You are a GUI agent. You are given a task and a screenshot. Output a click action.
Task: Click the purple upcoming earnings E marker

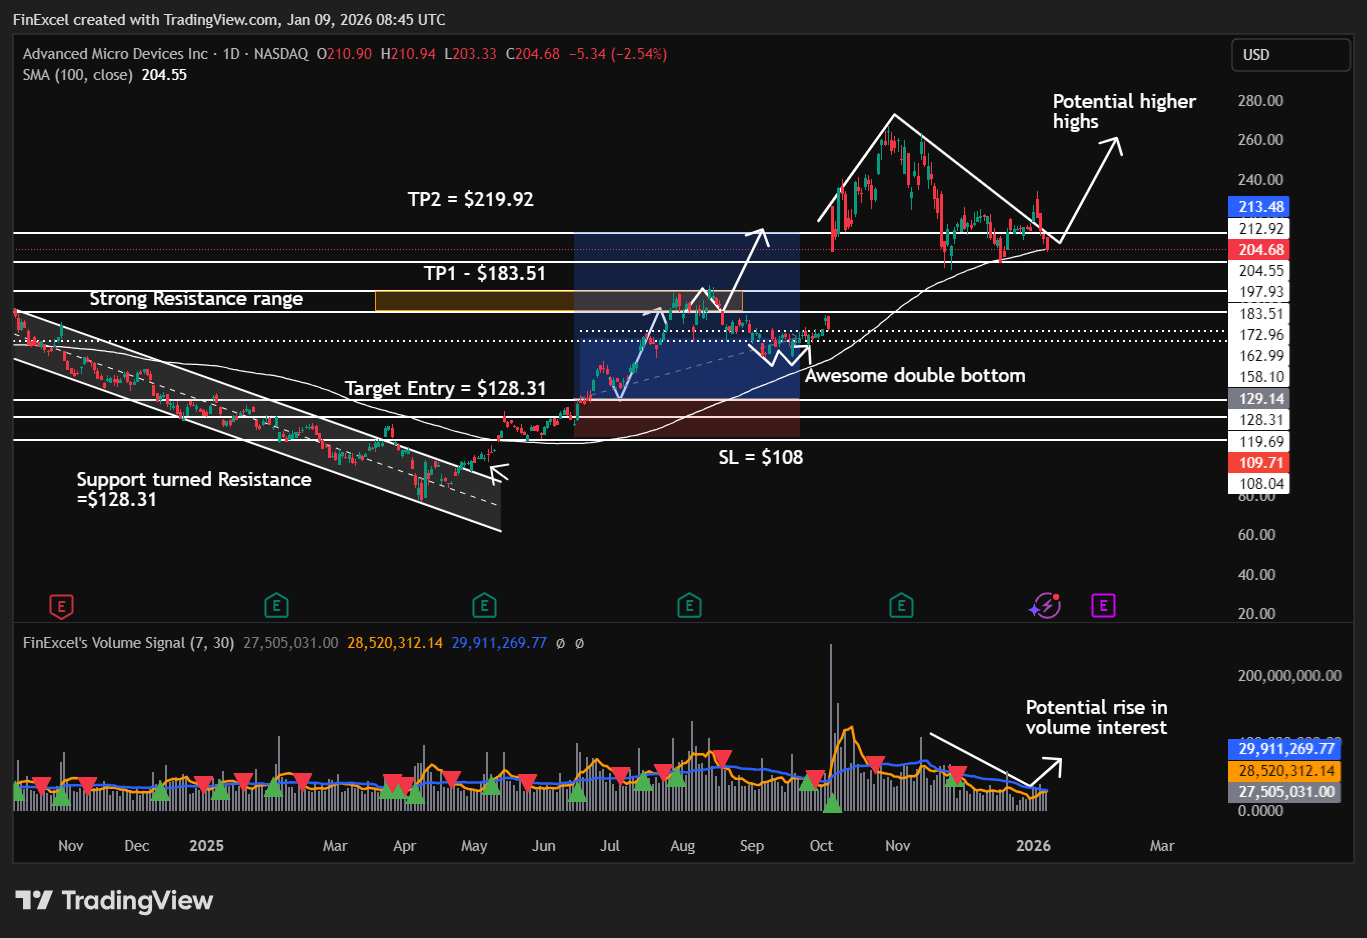(x=1103, y=605)
